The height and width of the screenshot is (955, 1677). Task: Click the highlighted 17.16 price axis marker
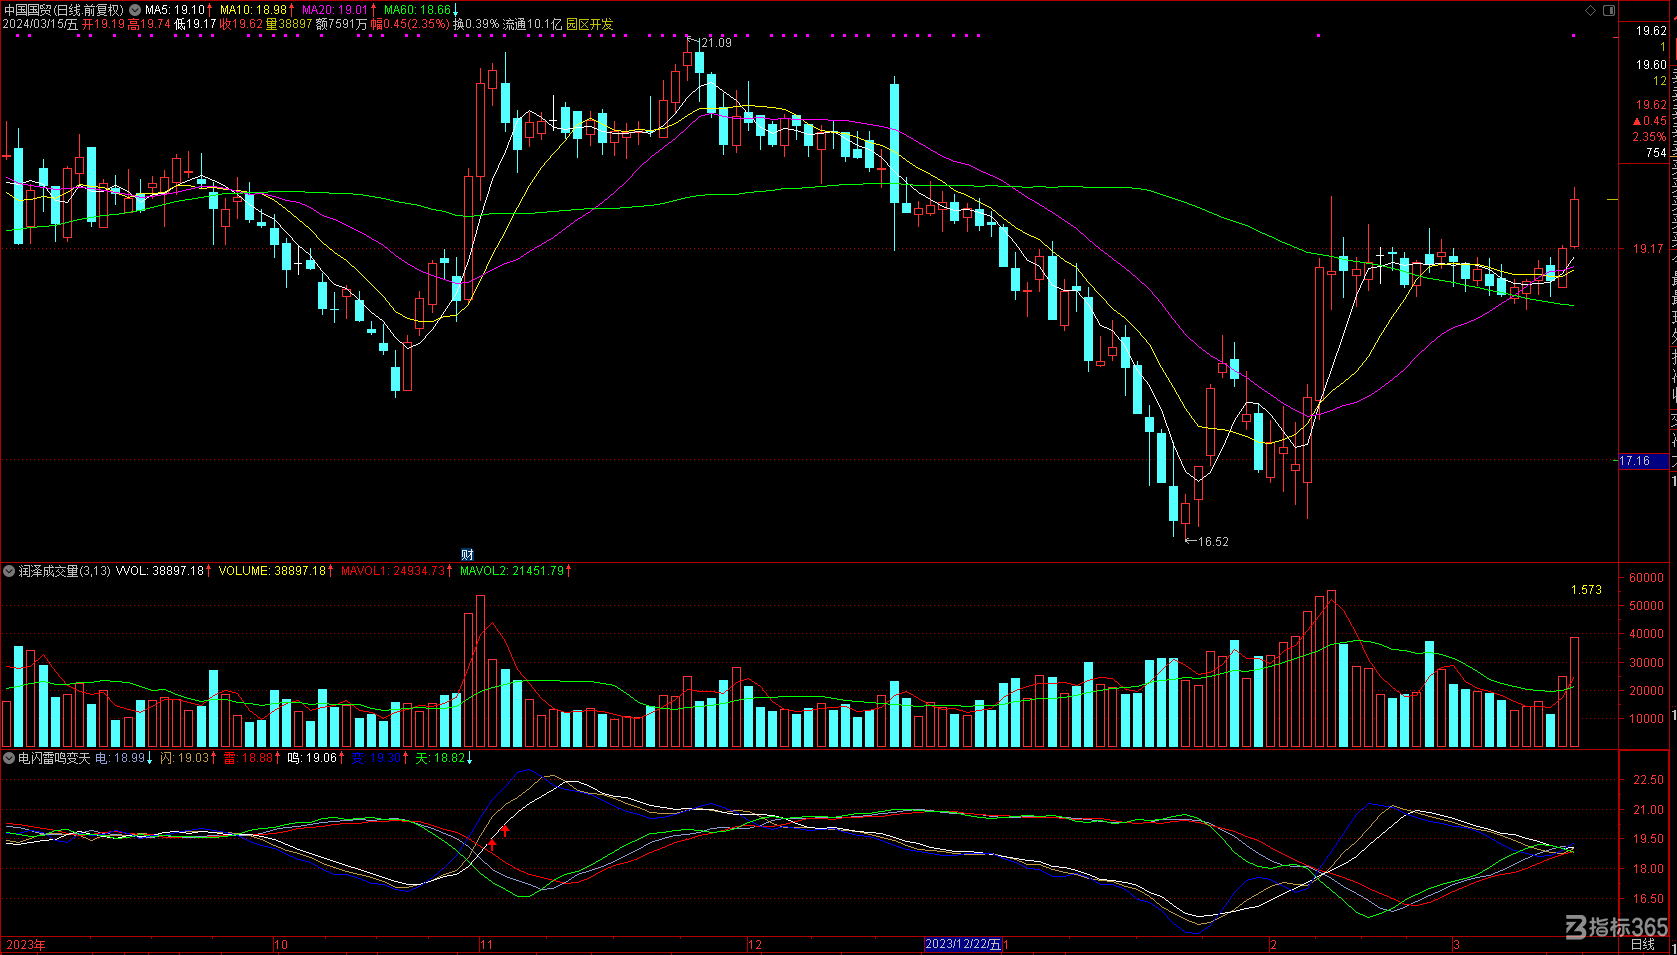[1643, 461]
